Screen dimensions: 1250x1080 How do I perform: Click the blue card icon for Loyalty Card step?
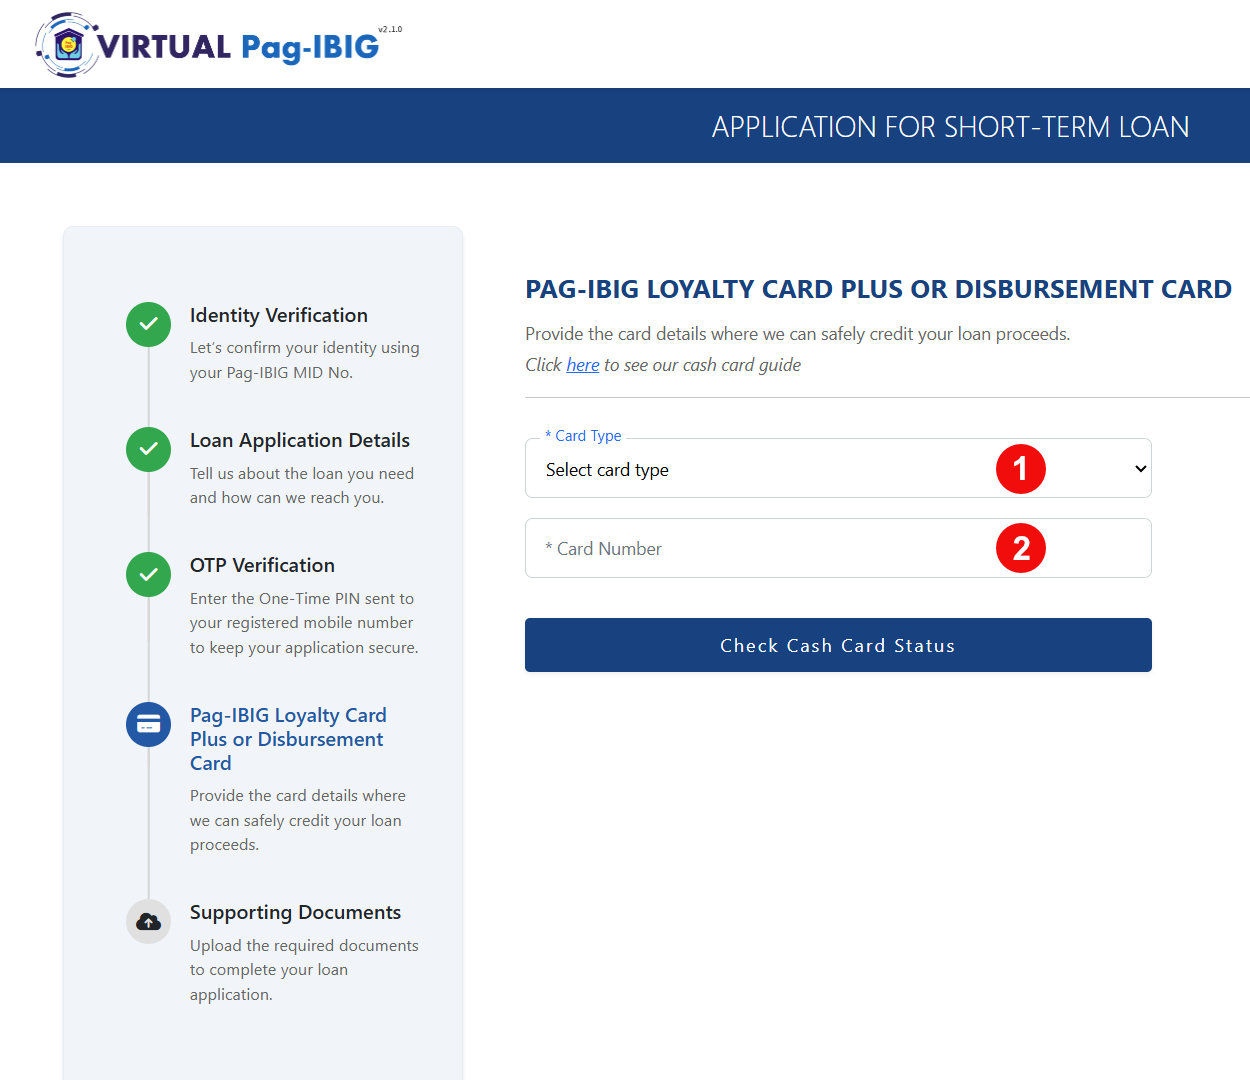(148, 724)
